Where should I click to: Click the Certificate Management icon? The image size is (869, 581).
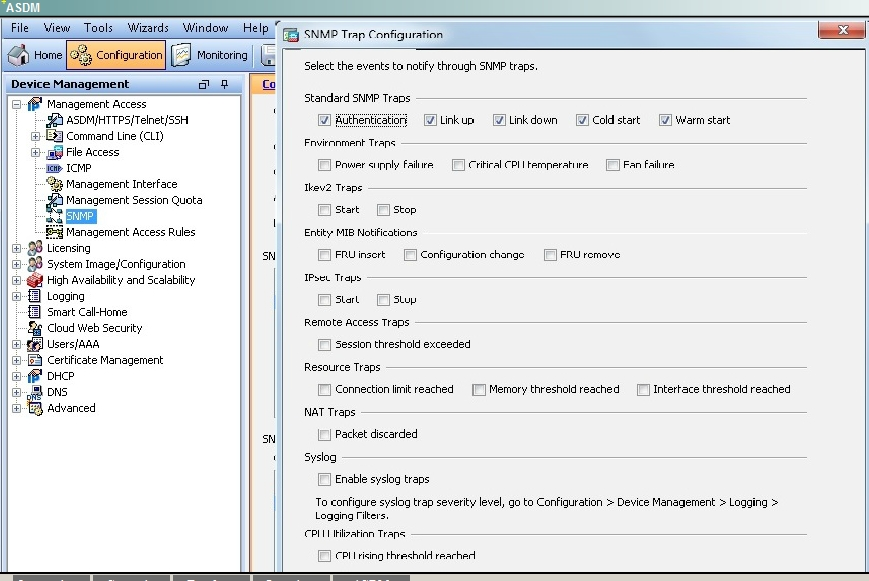click(x=35, y=360)
